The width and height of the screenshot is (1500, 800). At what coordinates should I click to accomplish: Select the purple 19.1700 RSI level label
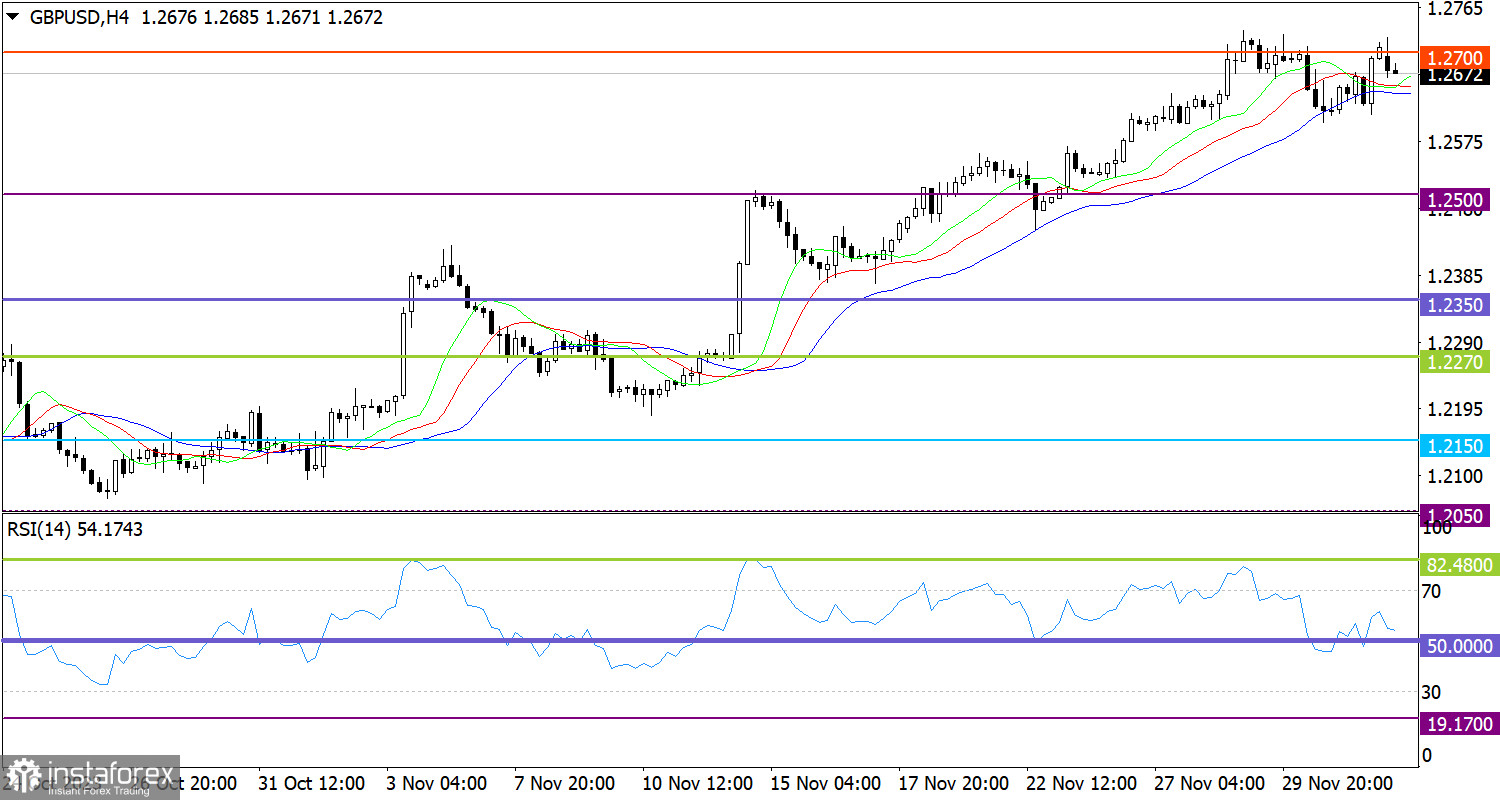1458,723
